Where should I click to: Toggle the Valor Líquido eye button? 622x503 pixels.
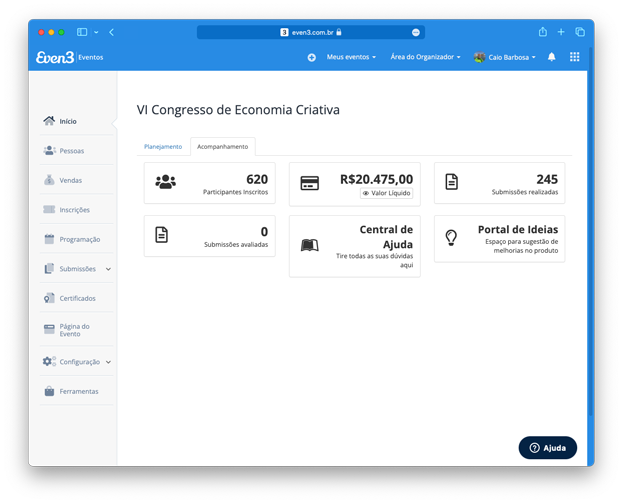coord(387,193)
